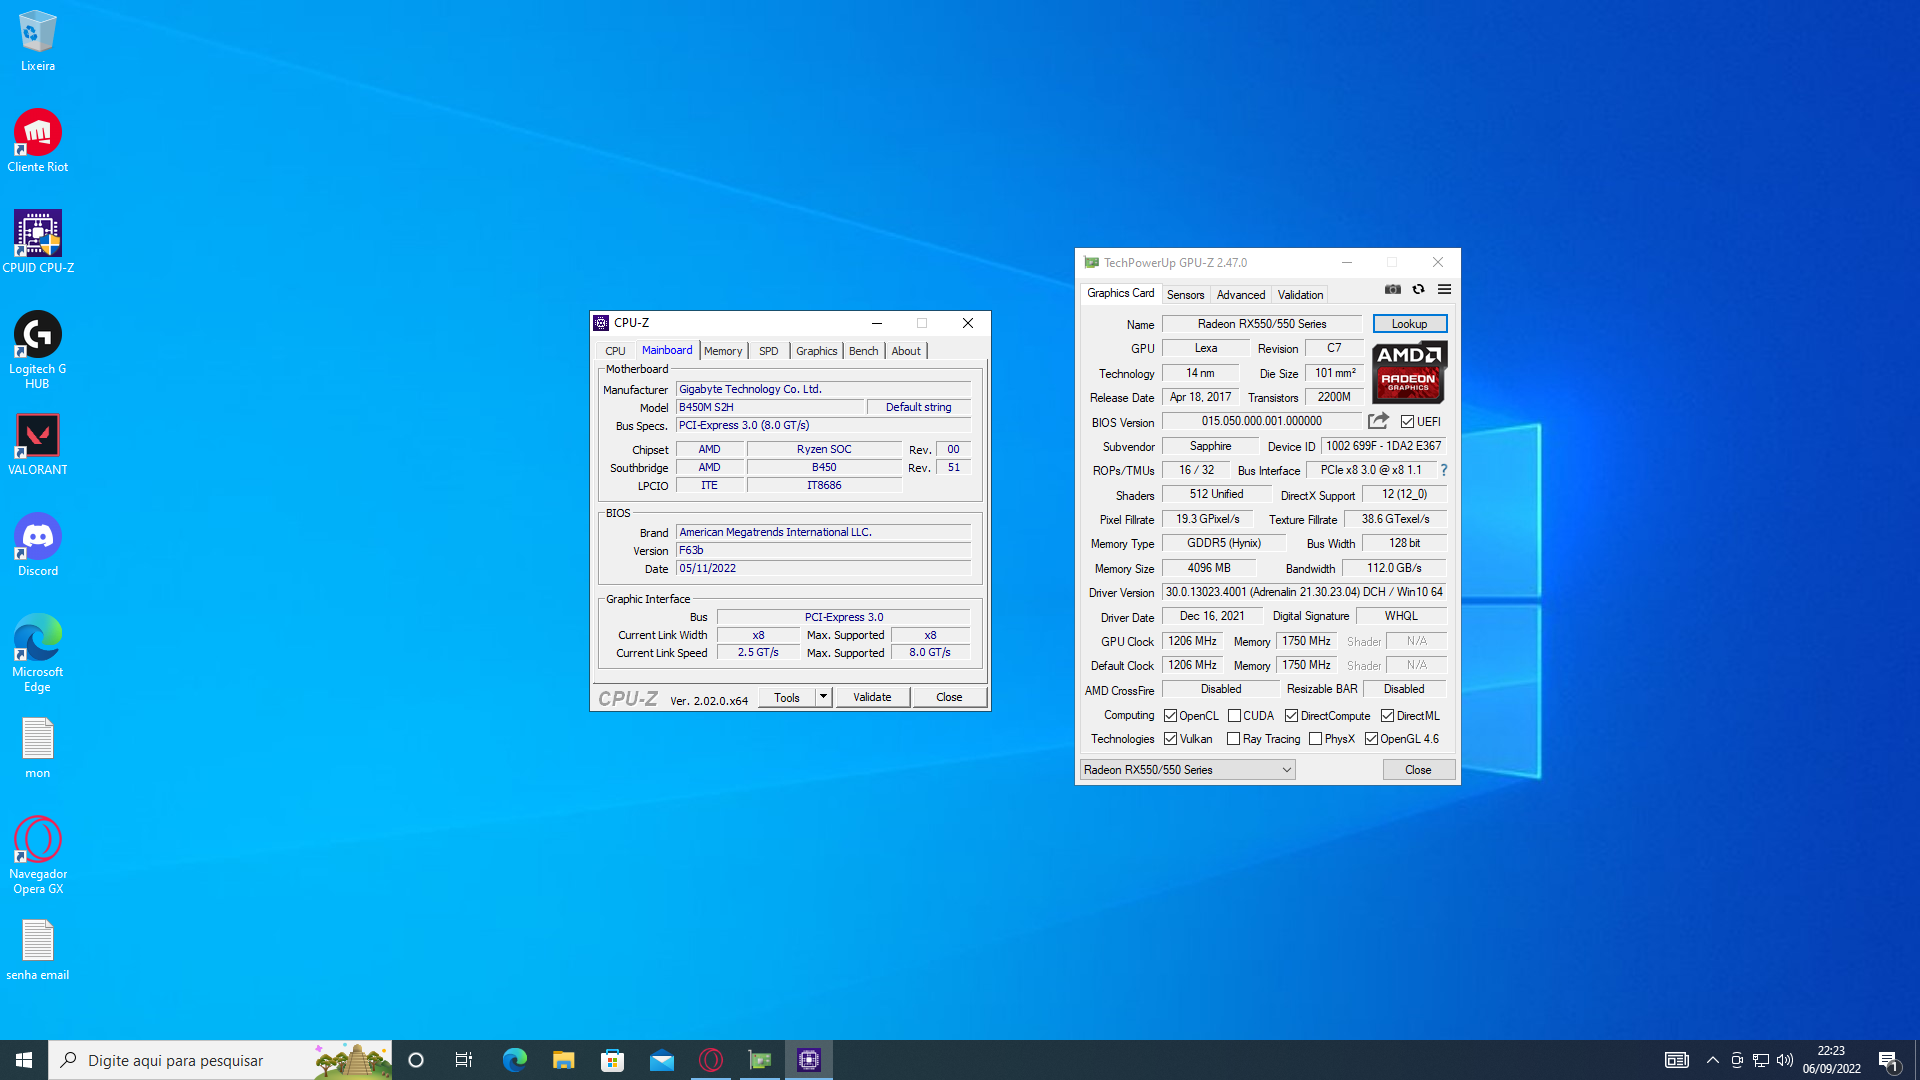
Task: Expand the Radeon RX550/550 Series GPU dropdown
Action: (1188, 770)
